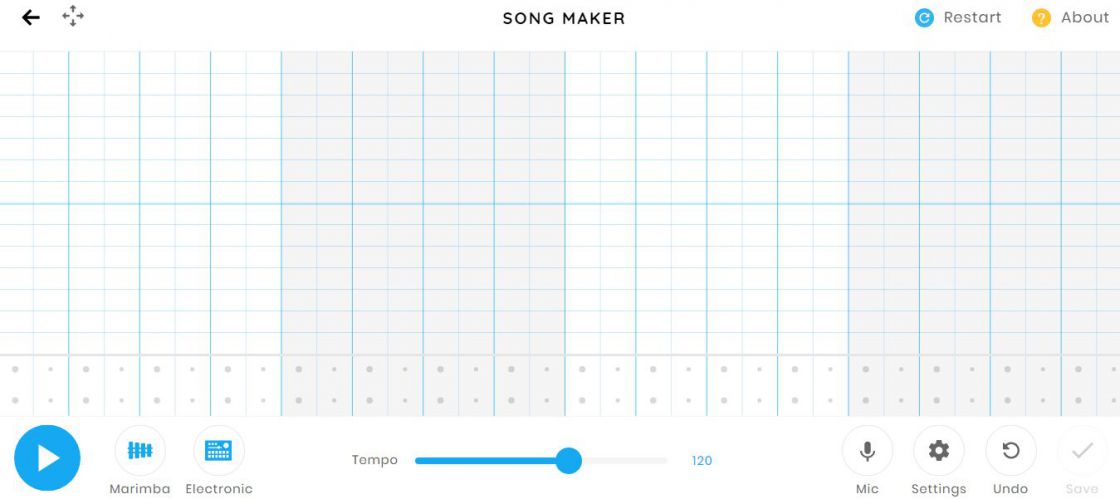1120x499 pixels.
Task: Click the tempo slider handle
Action: coord(569,460)
